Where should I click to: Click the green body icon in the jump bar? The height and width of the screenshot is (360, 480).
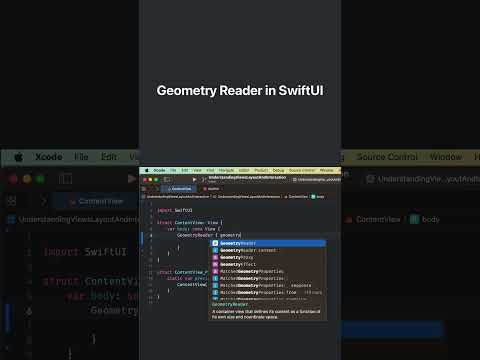coord(313,197)
